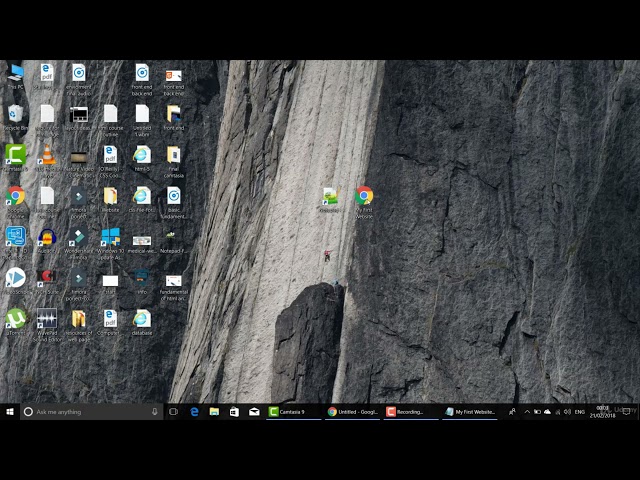Open File Explorer from taskbar

point(214,412)
